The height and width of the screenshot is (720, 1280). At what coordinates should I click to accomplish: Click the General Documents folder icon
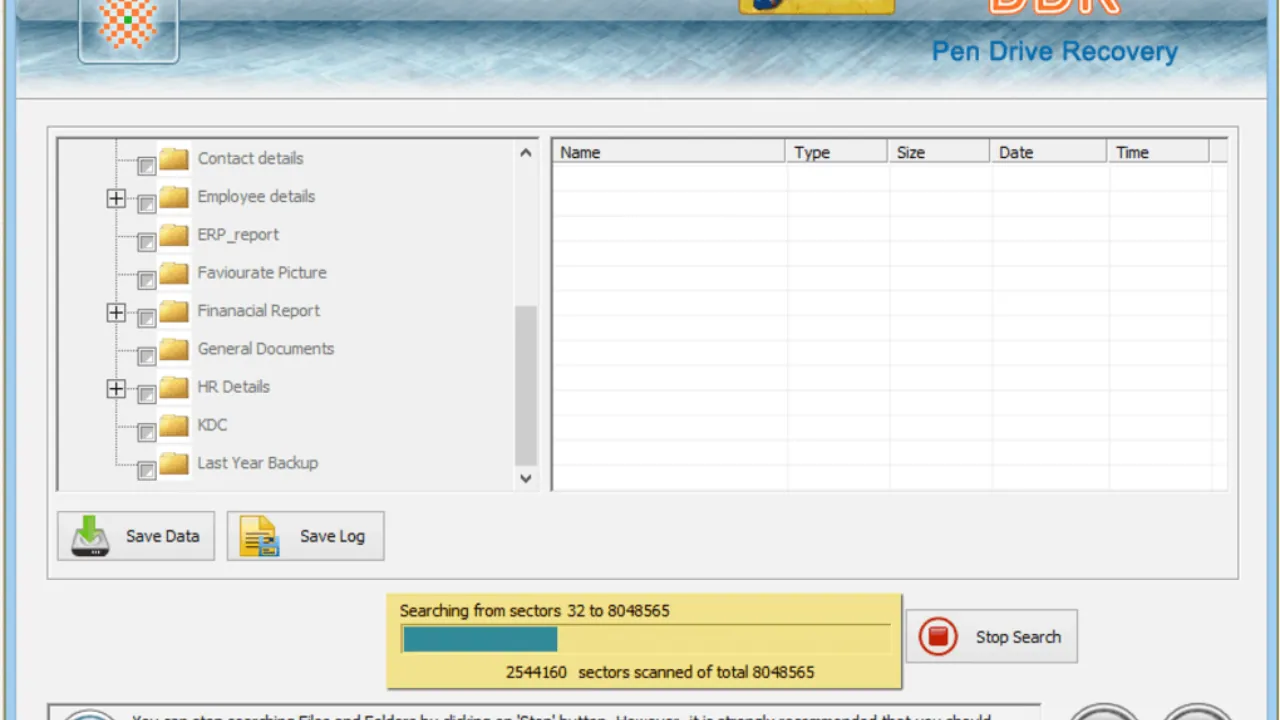coord(174,348)
